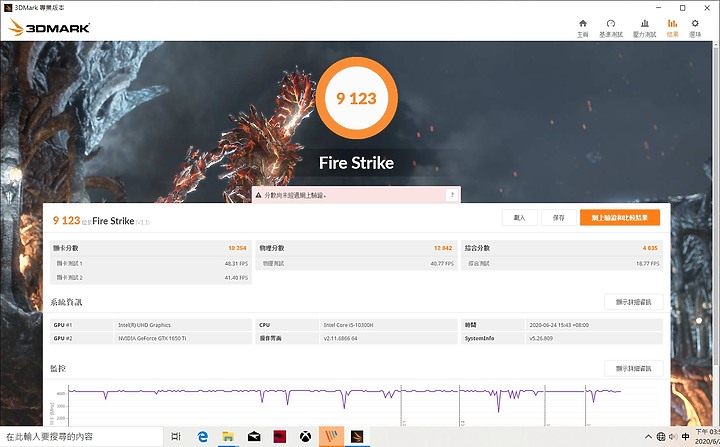Open network globe icon in system tray
This screenshot has width=720, height=447.
(x=661, y=437)
